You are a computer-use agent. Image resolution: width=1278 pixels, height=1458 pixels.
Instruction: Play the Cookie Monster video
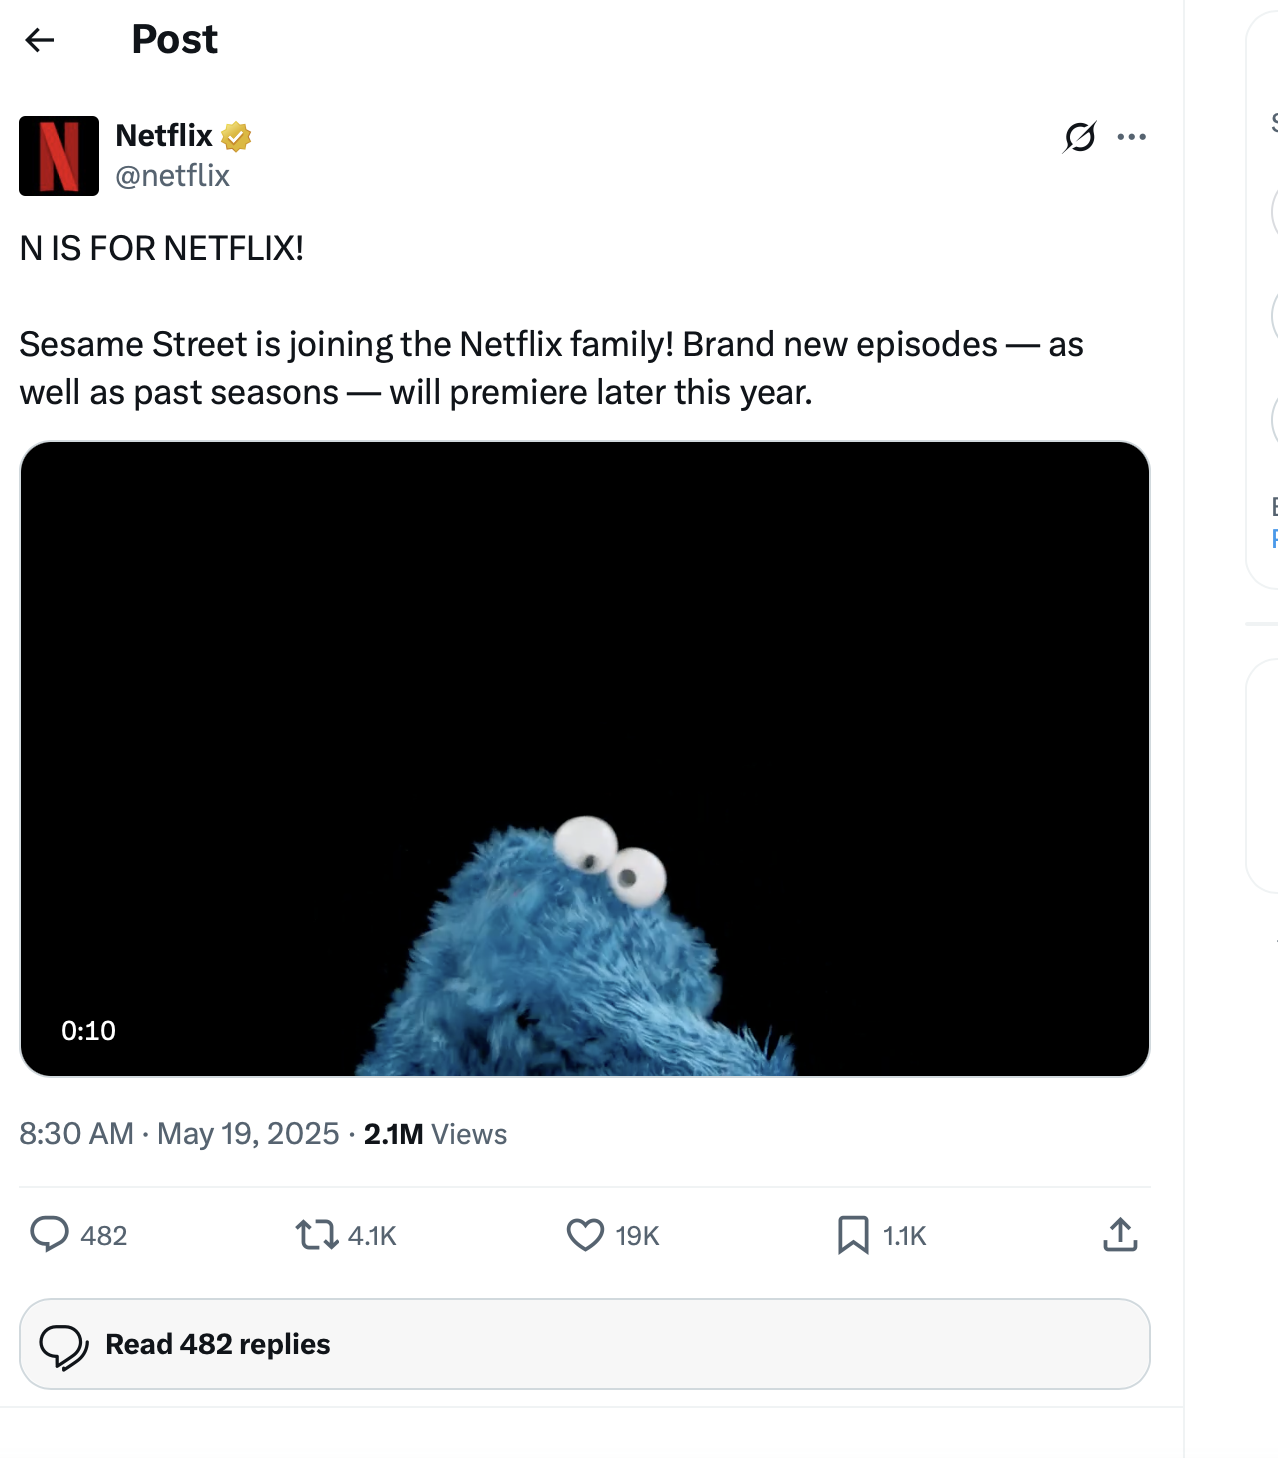coord(585,758)
